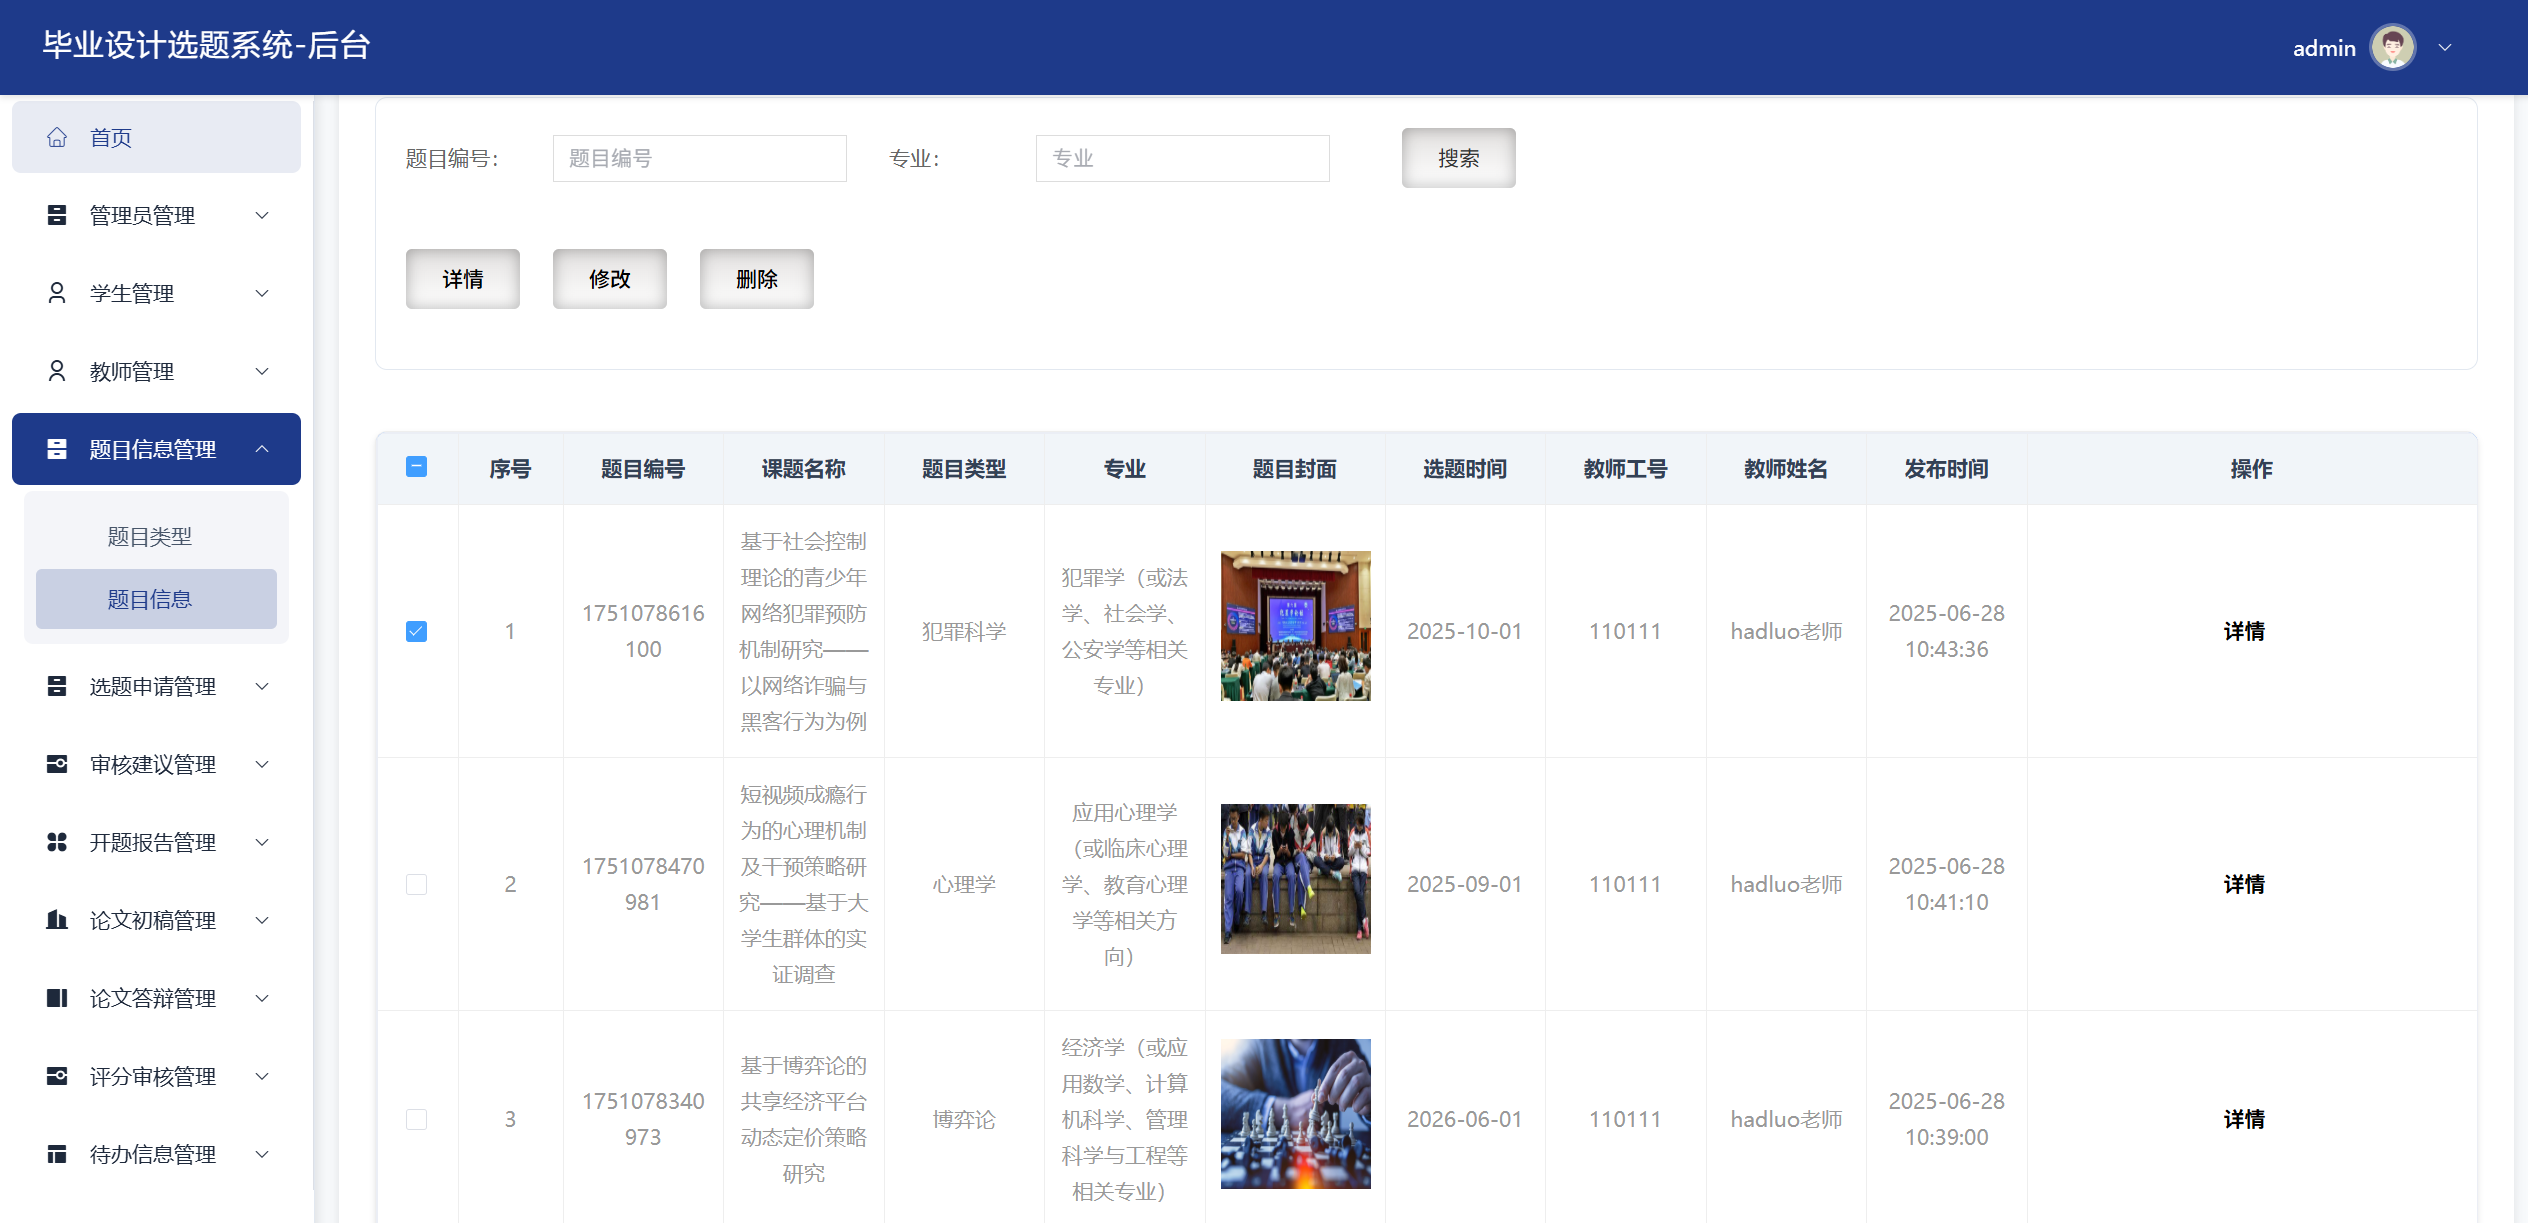Click the 删除 button

tap(756, 279)
